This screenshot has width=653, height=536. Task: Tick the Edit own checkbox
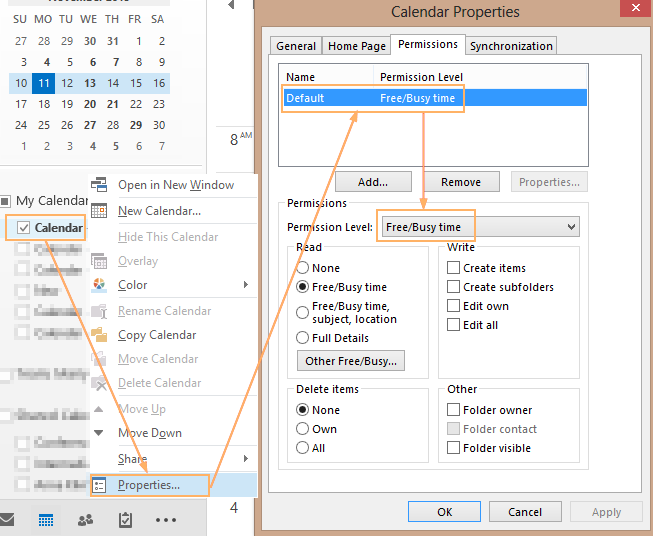(x=453, y=306)
